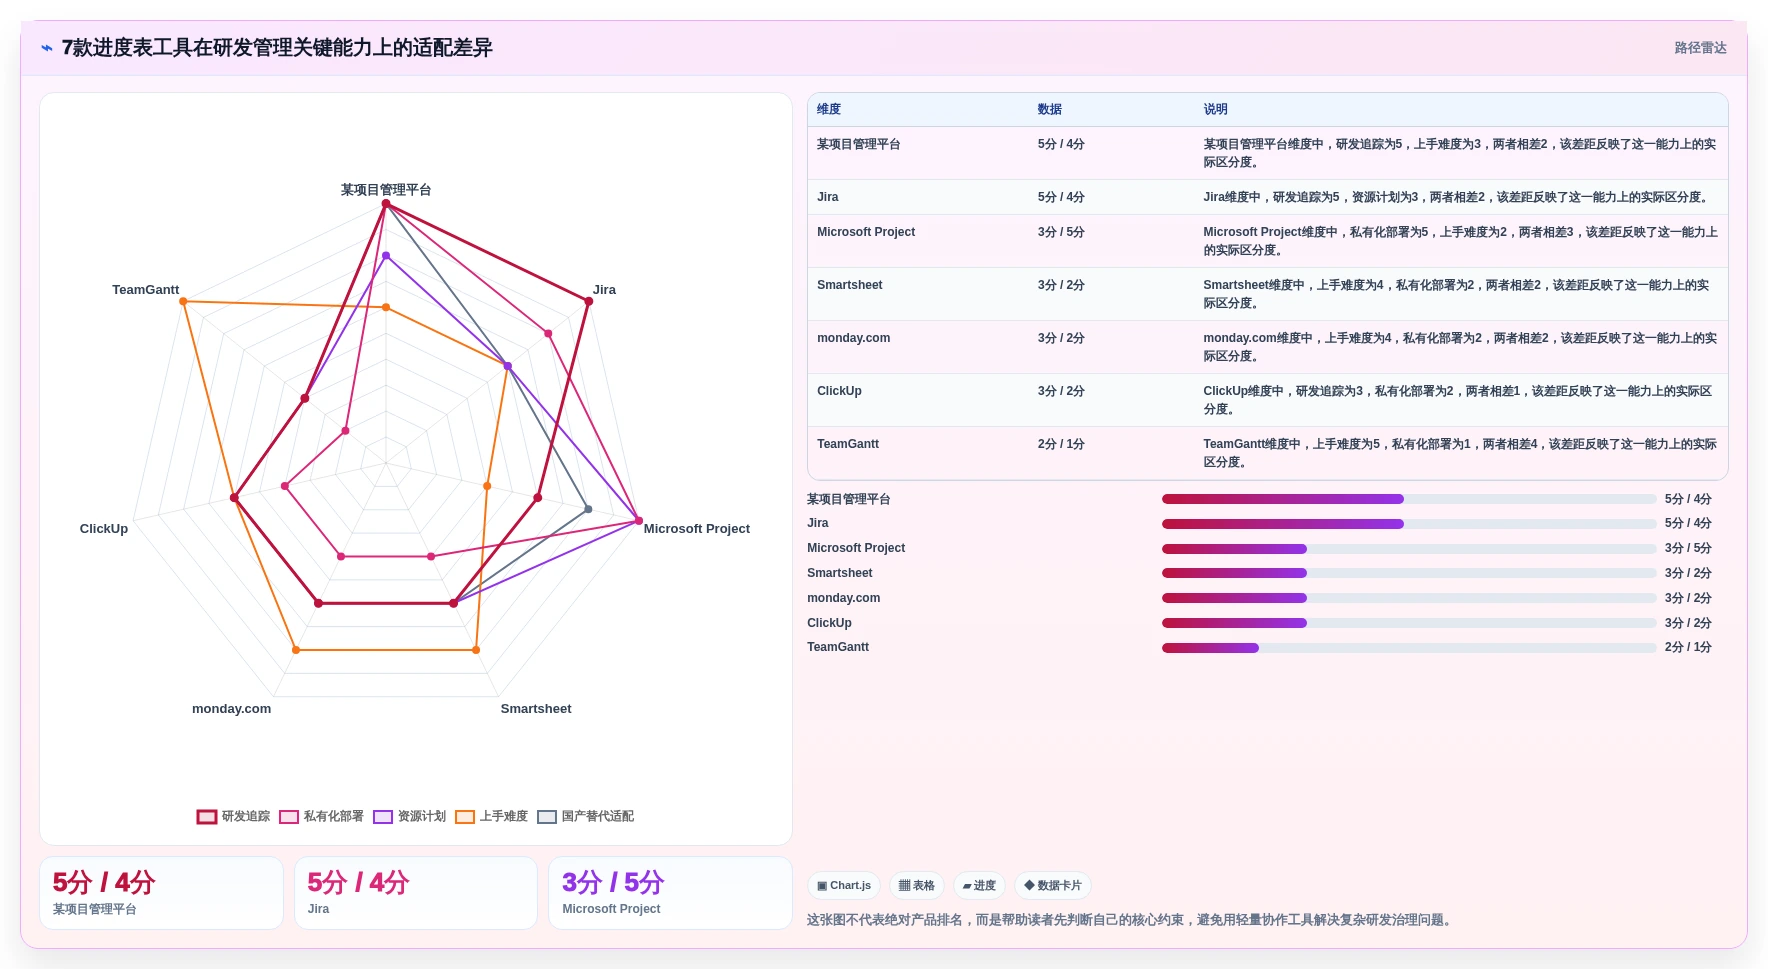Toggle the 私有化部署 legend swatch
Viewport: 1768px width, 969px height.
tap(289, 817)
